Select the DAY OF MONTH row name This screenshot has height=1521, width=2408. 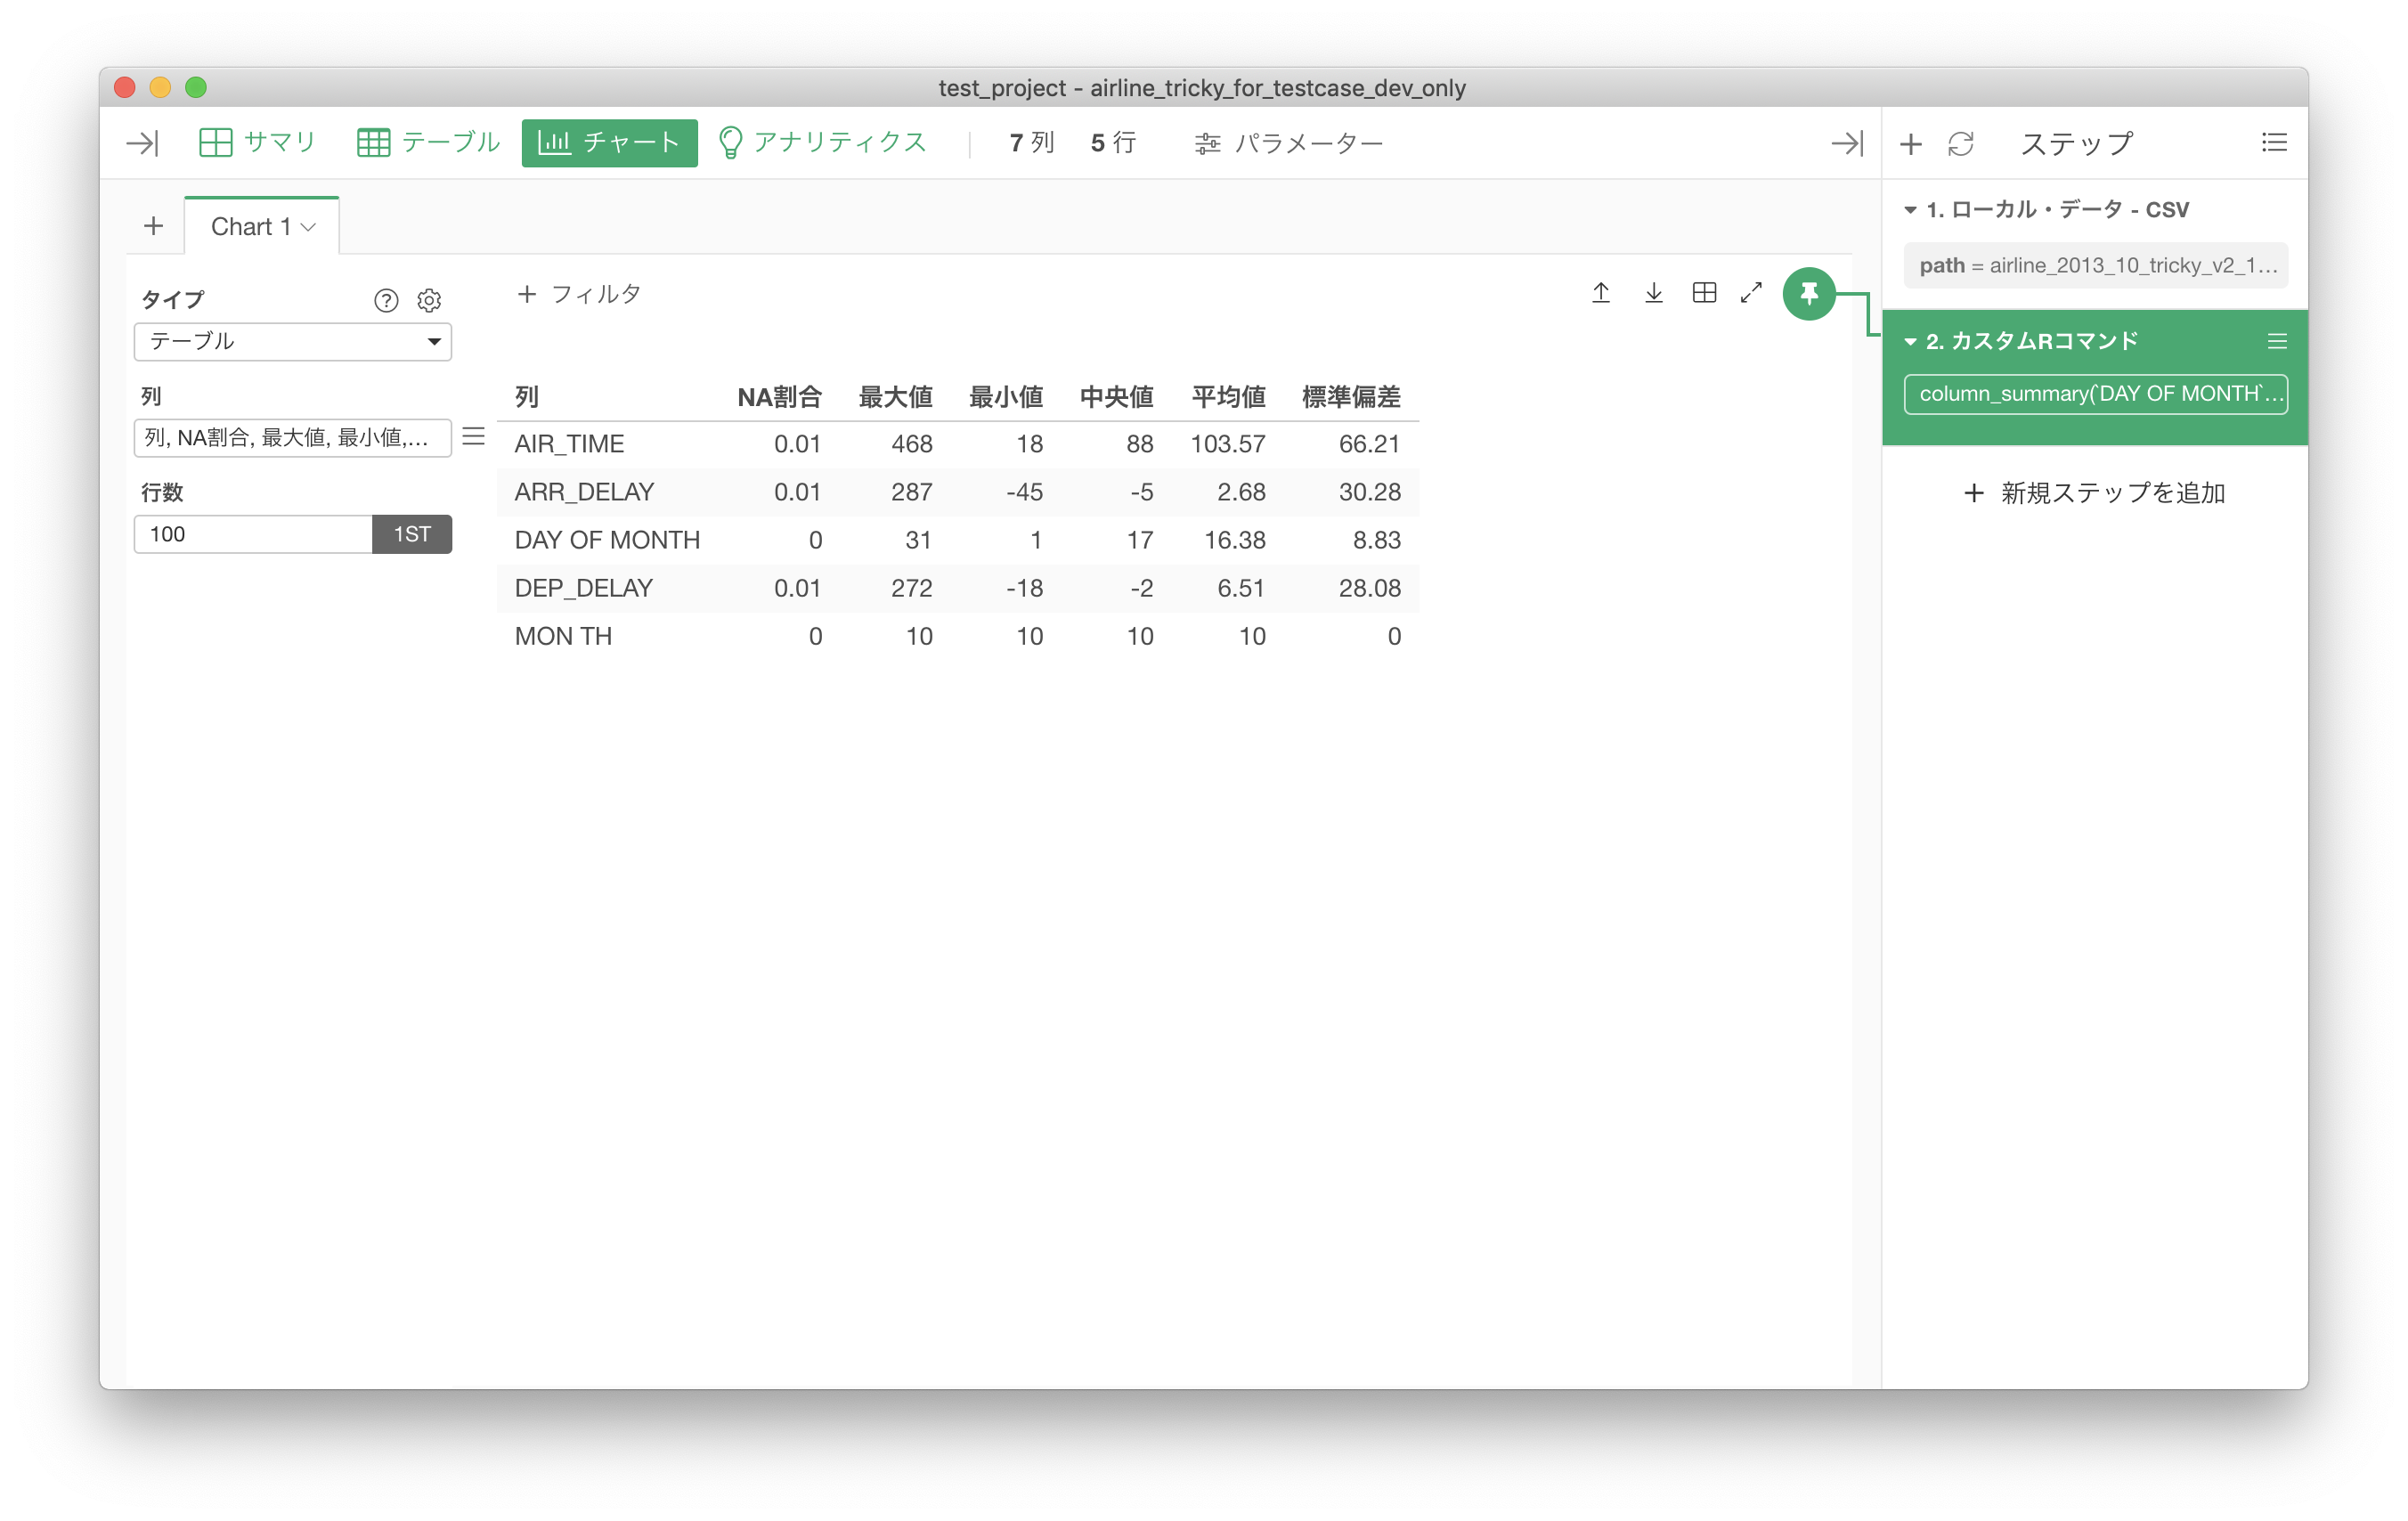tap(607, 540)
